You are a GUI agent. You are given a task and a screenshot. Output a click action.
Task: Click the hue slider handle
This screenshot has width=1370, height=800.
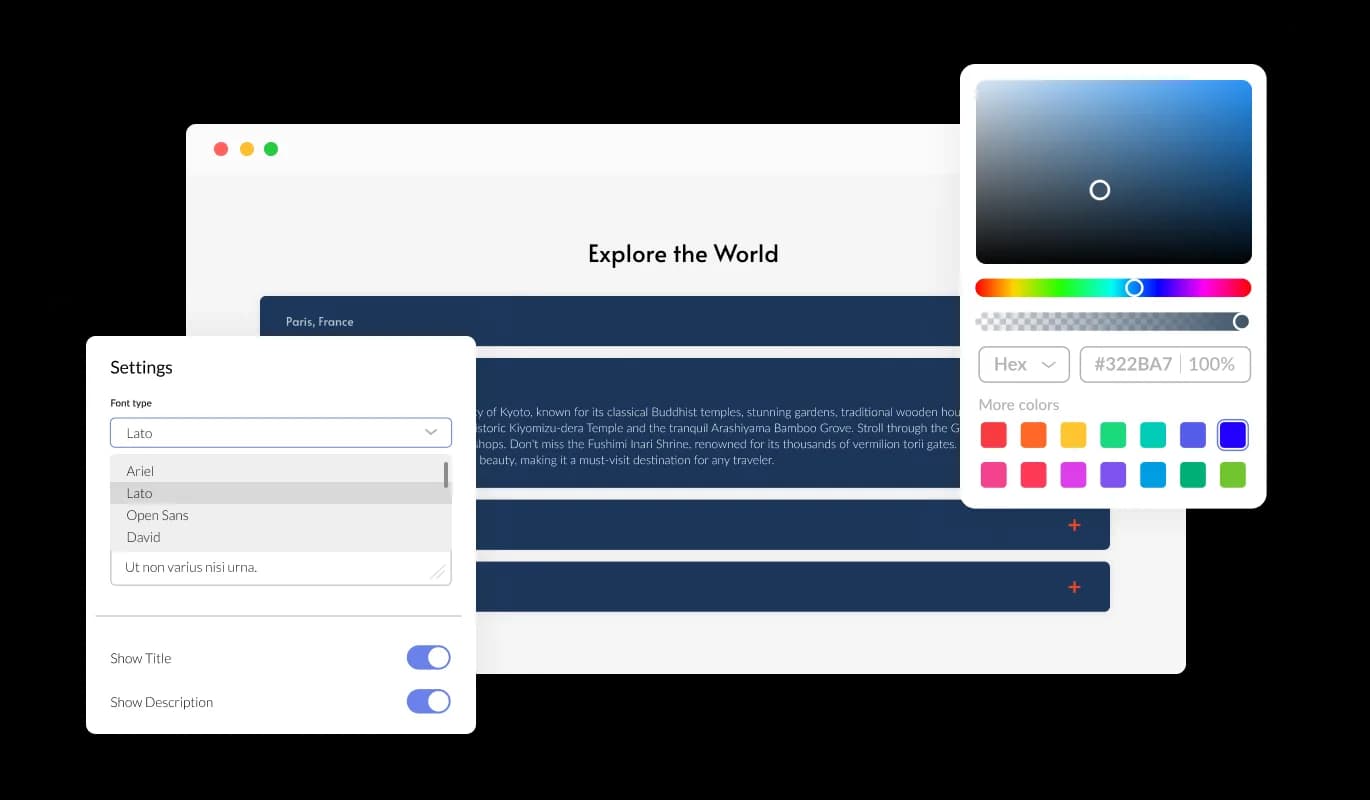tap(1135, 287)
